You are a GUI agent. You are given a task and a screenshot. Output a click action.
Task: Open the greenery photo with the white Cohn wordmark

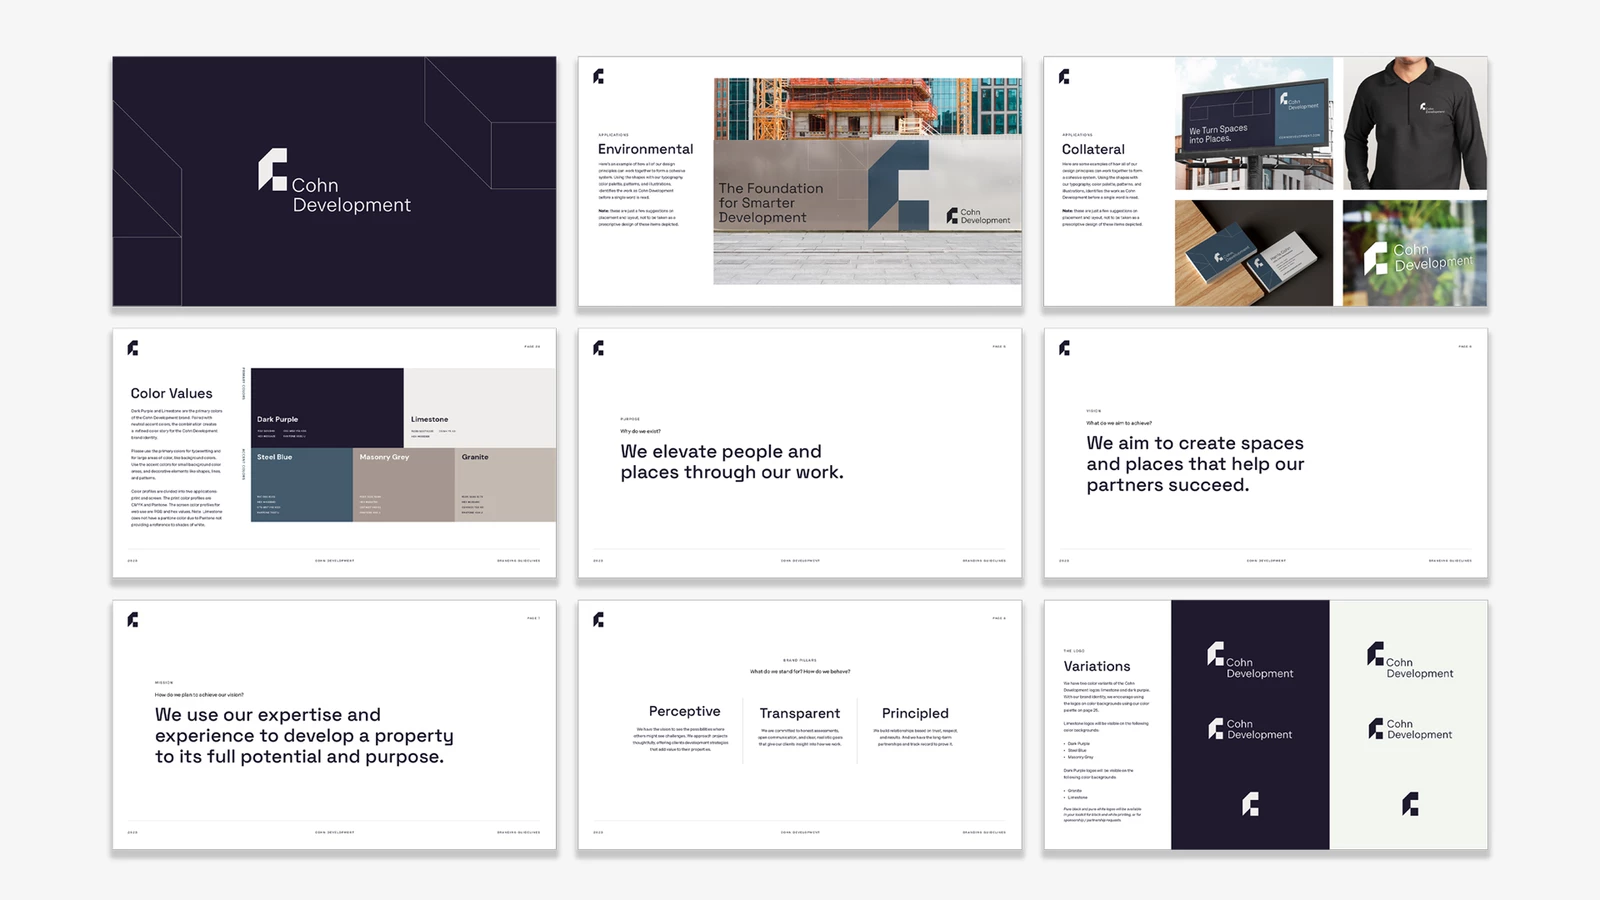point(1416,250)
